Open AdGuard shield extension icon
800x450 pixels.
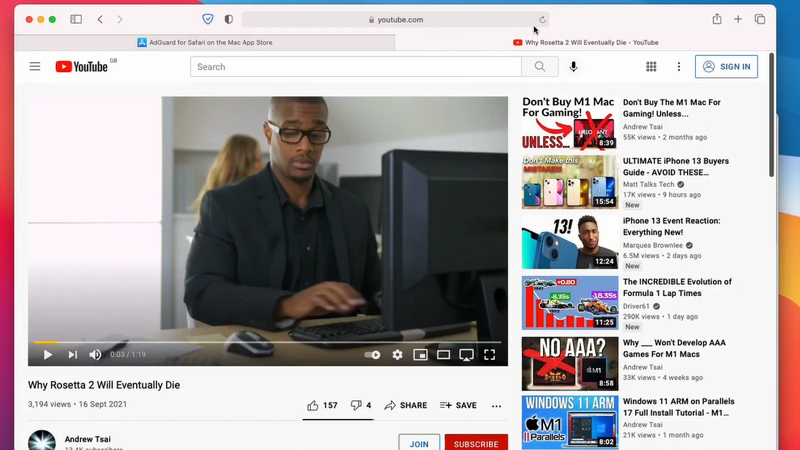click(x=208, y=19)
